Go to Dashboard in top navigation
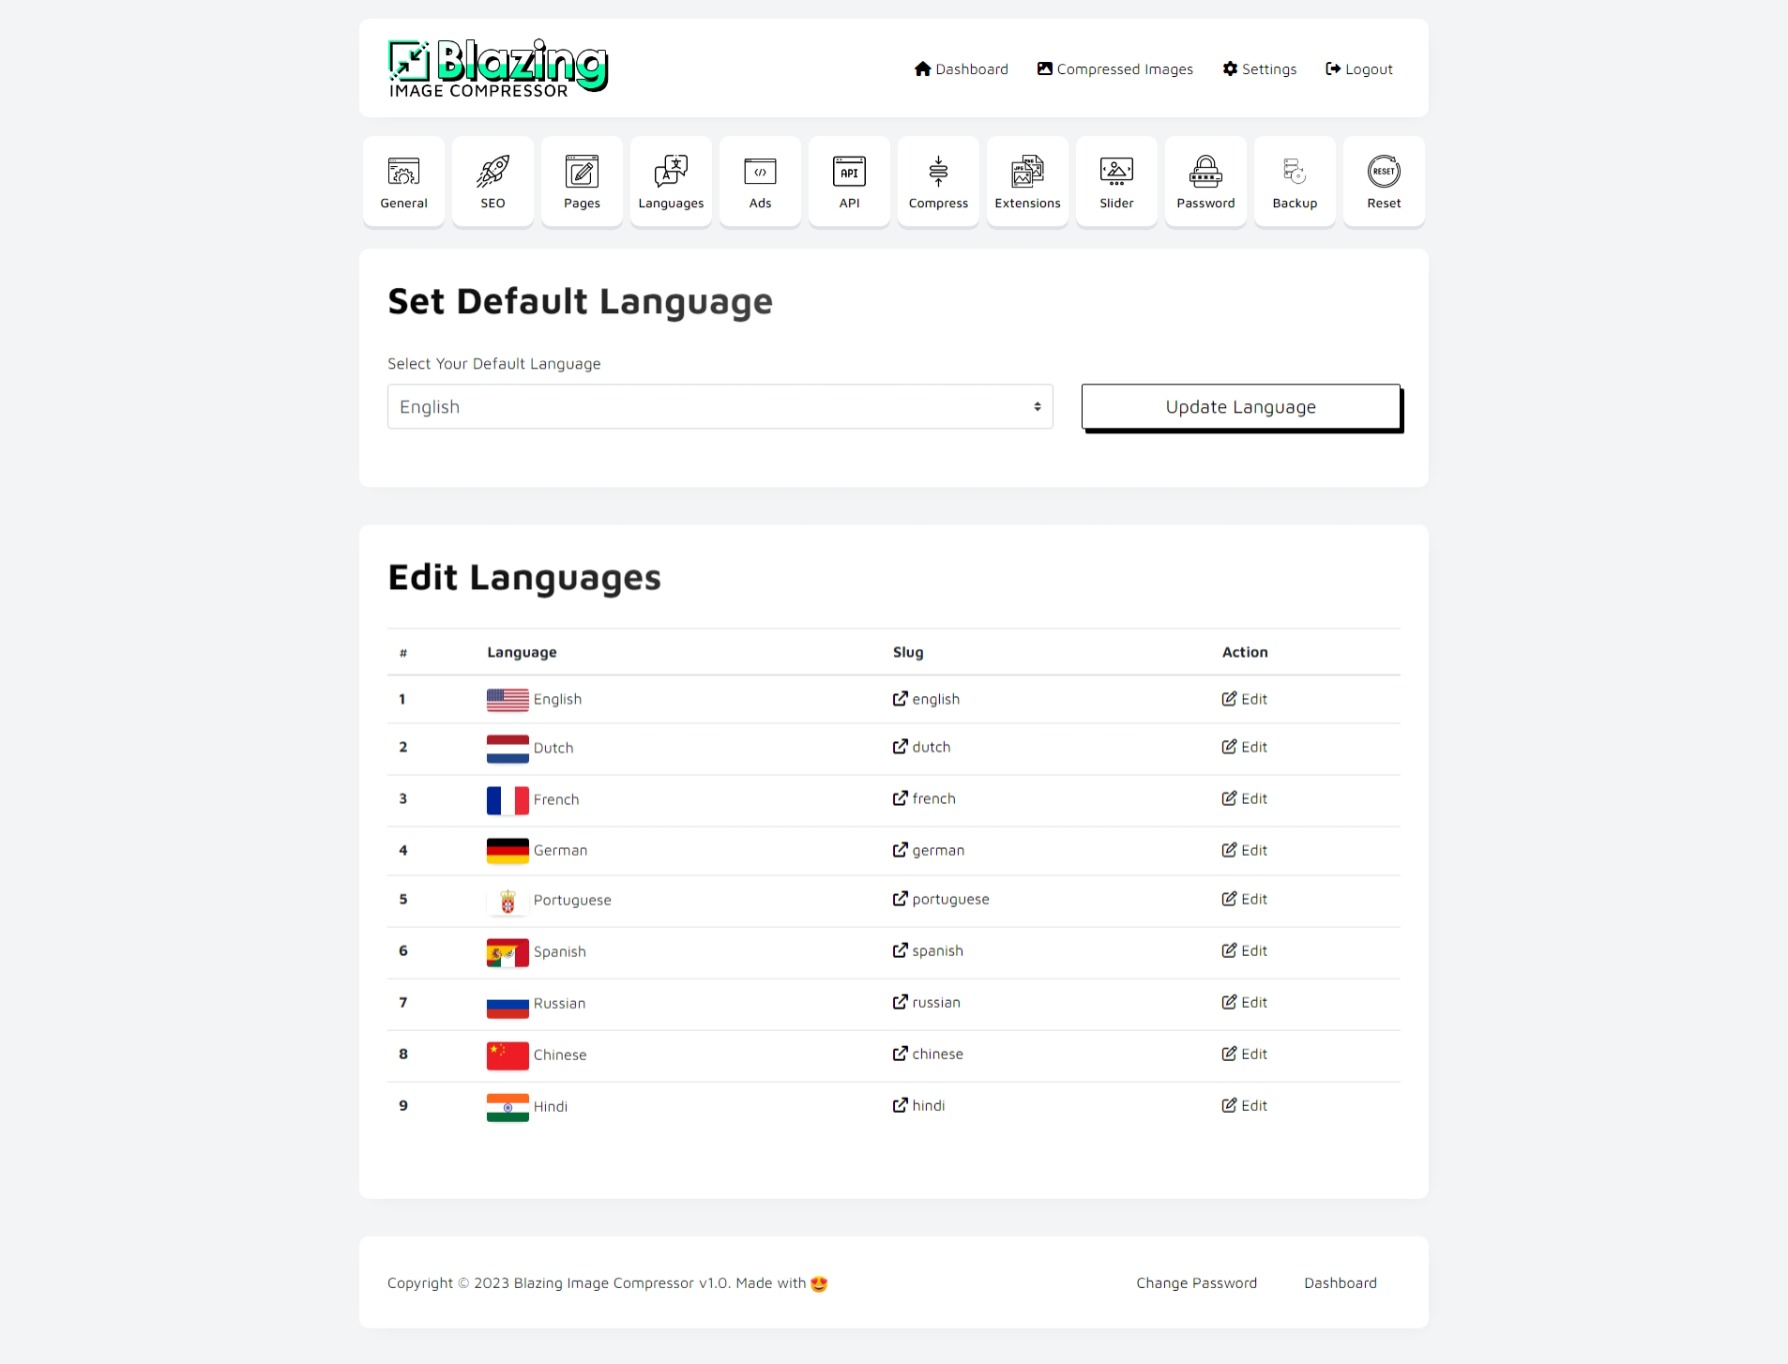The height and width of the screenshot is (1364, 1788). coord(961,69)
